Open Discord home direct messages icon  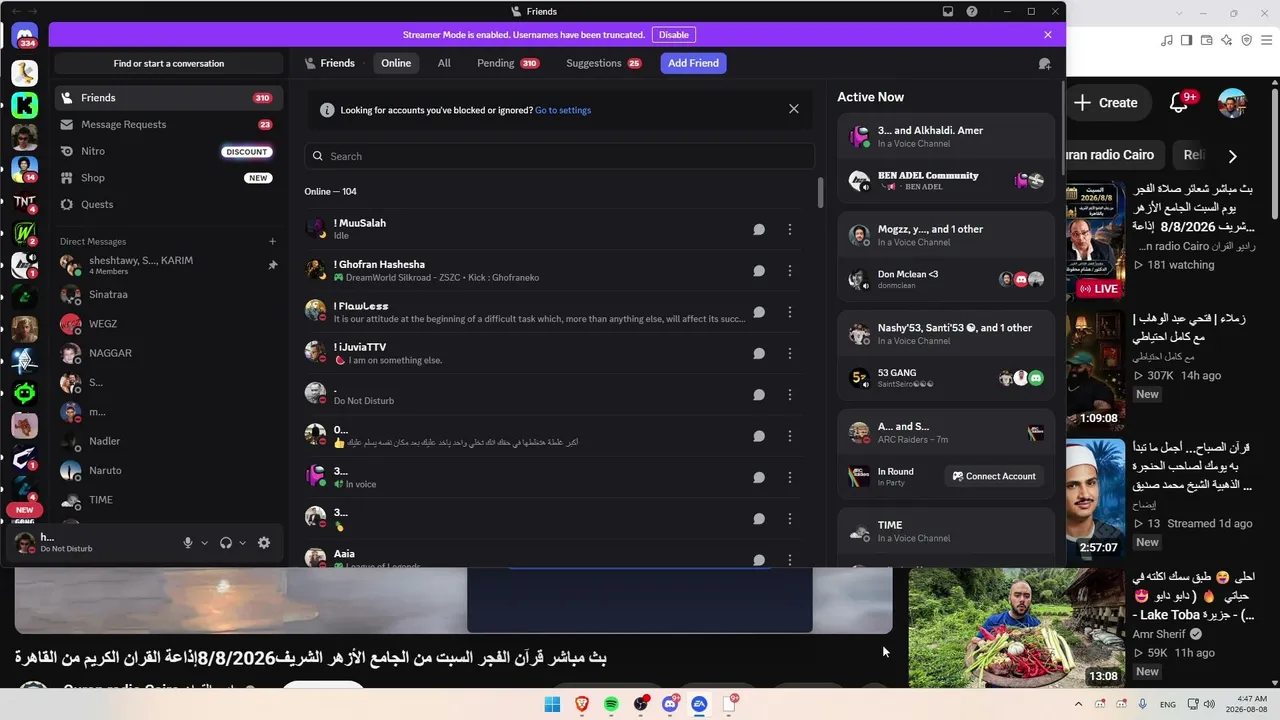(x=25, y=36)
